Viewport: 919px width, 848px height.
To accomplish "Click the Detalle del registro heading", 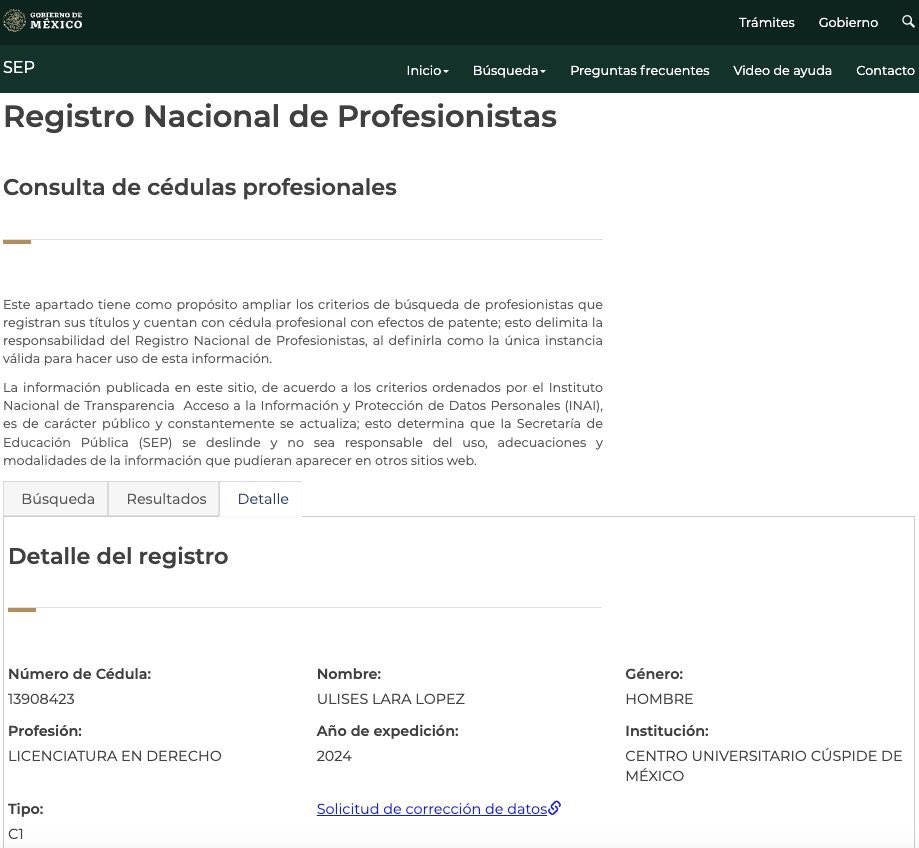I will pyautogui.click(x=118, y=556).
